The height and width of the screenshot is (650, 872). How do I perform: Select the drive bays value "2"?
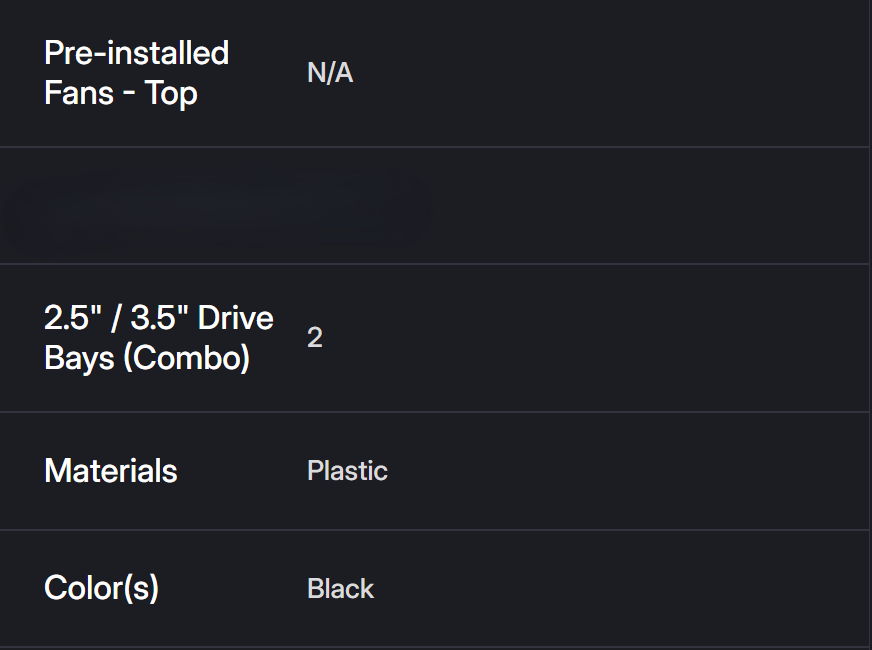click(x=315, y=338)
